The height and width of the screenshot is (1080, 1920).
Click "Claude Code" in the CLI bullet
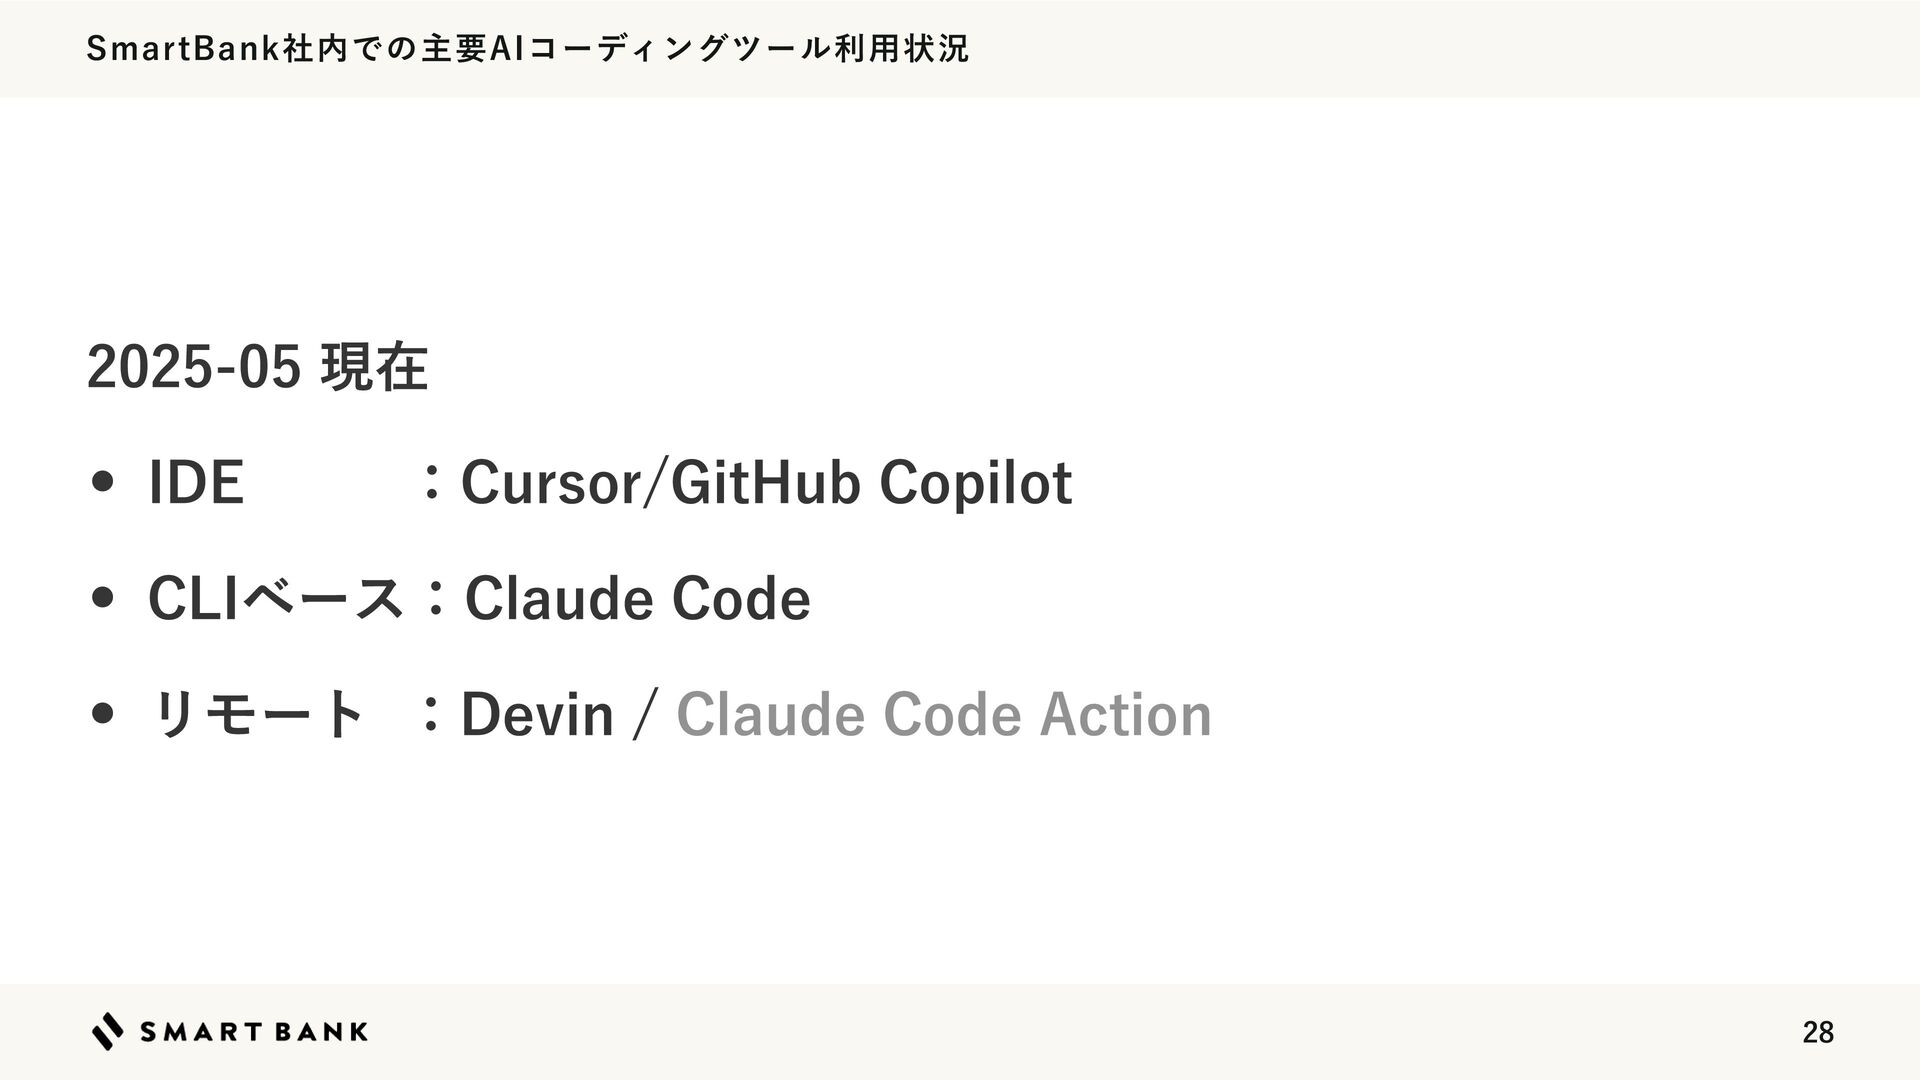click(637, 599)
